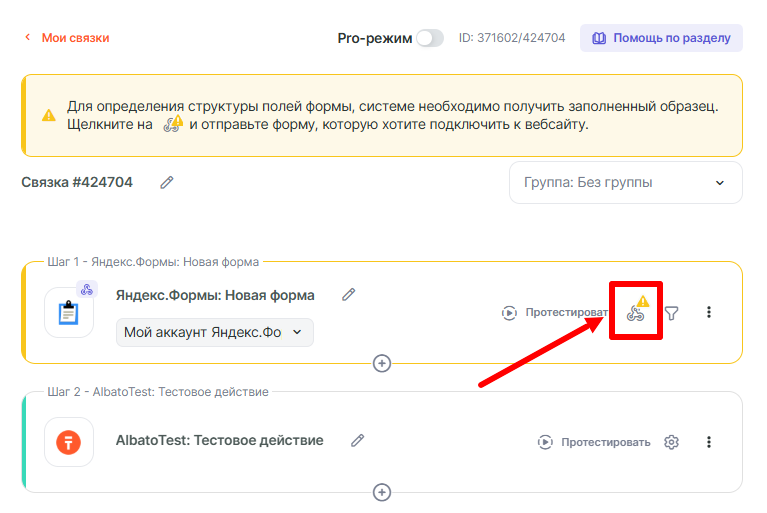Add a step after step 1 with plus
Image resolution: width=767 pixels, height=513 pixels.
381,362
